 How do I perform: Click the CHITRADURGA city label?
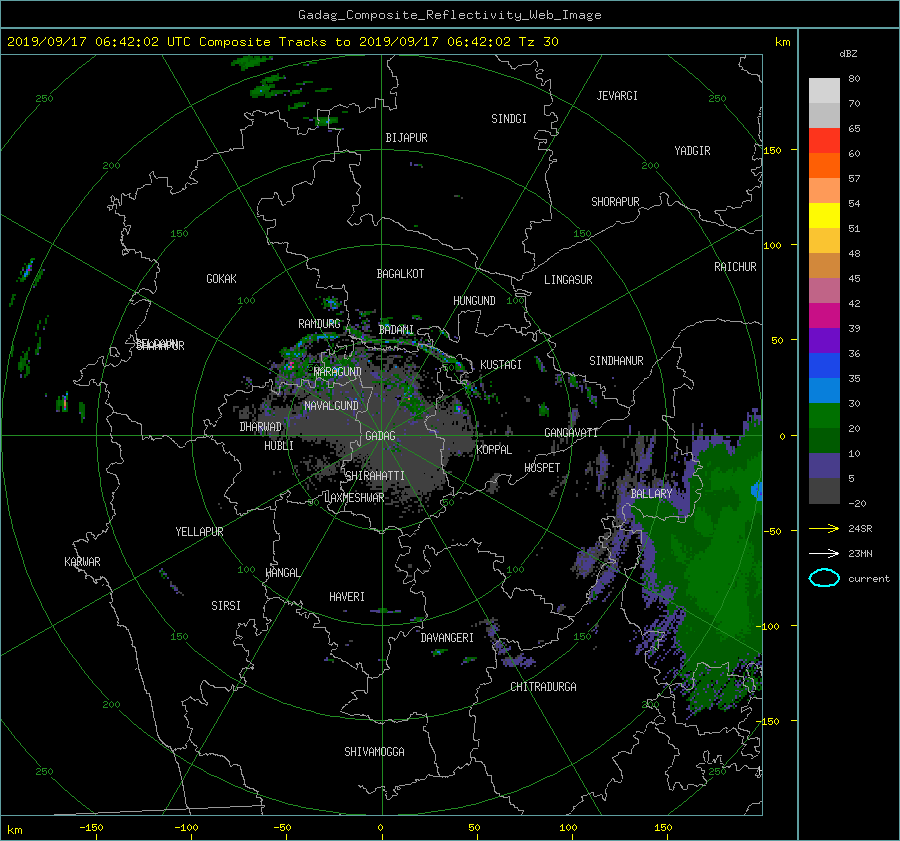[543, 687]
